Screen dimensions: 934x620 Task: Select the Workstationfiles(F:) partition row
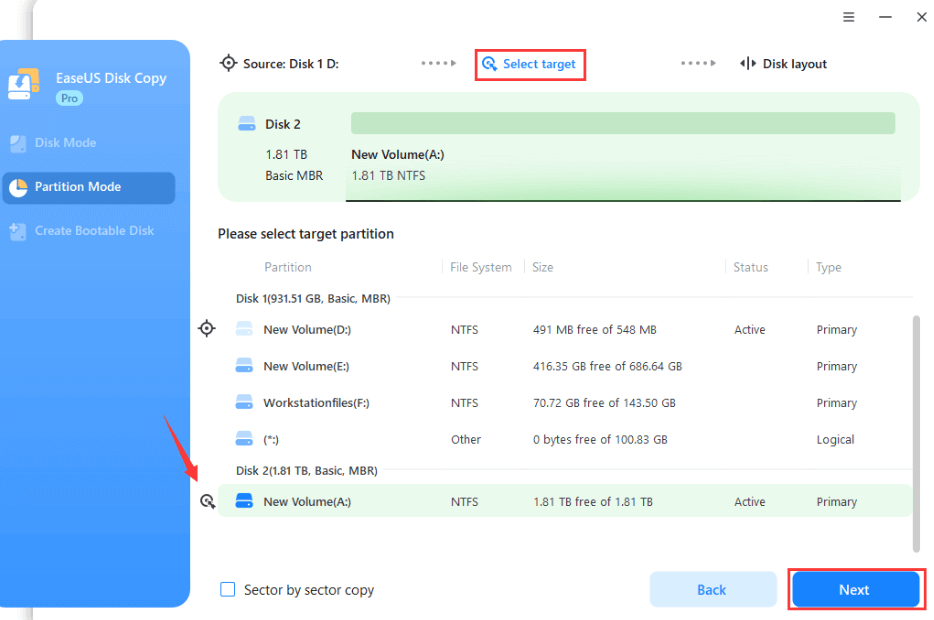coord(565,403)
